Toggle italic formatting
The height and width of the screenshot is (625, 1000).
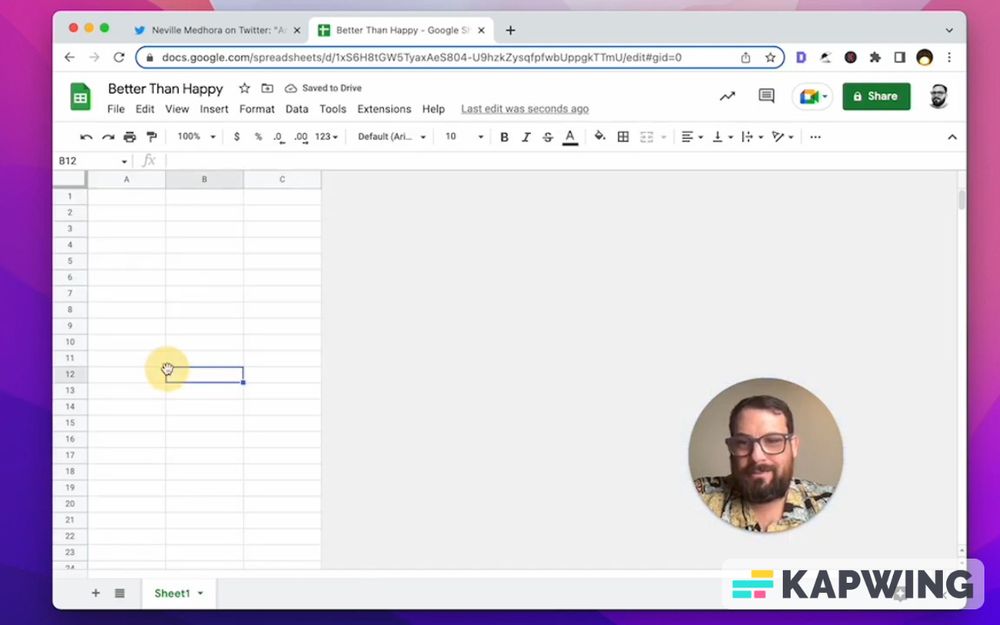coord(526,137)
